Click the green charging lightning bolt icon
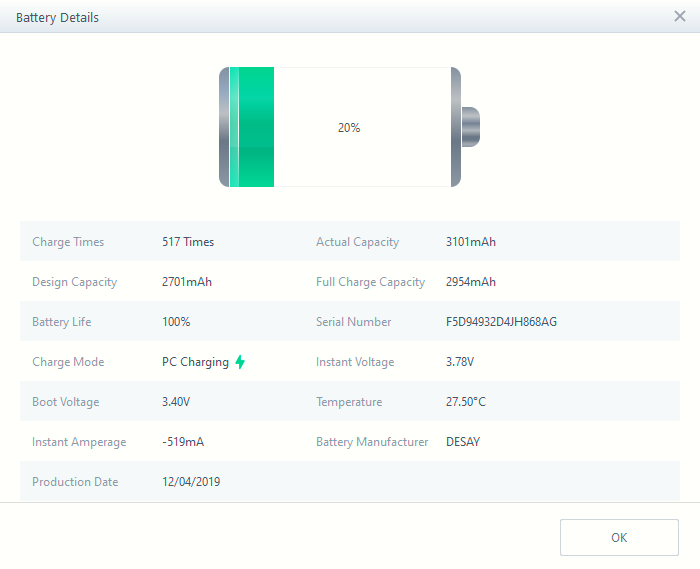Image resolution: width=700 pixels, height=569 pixels. click(x=240, y=362)
